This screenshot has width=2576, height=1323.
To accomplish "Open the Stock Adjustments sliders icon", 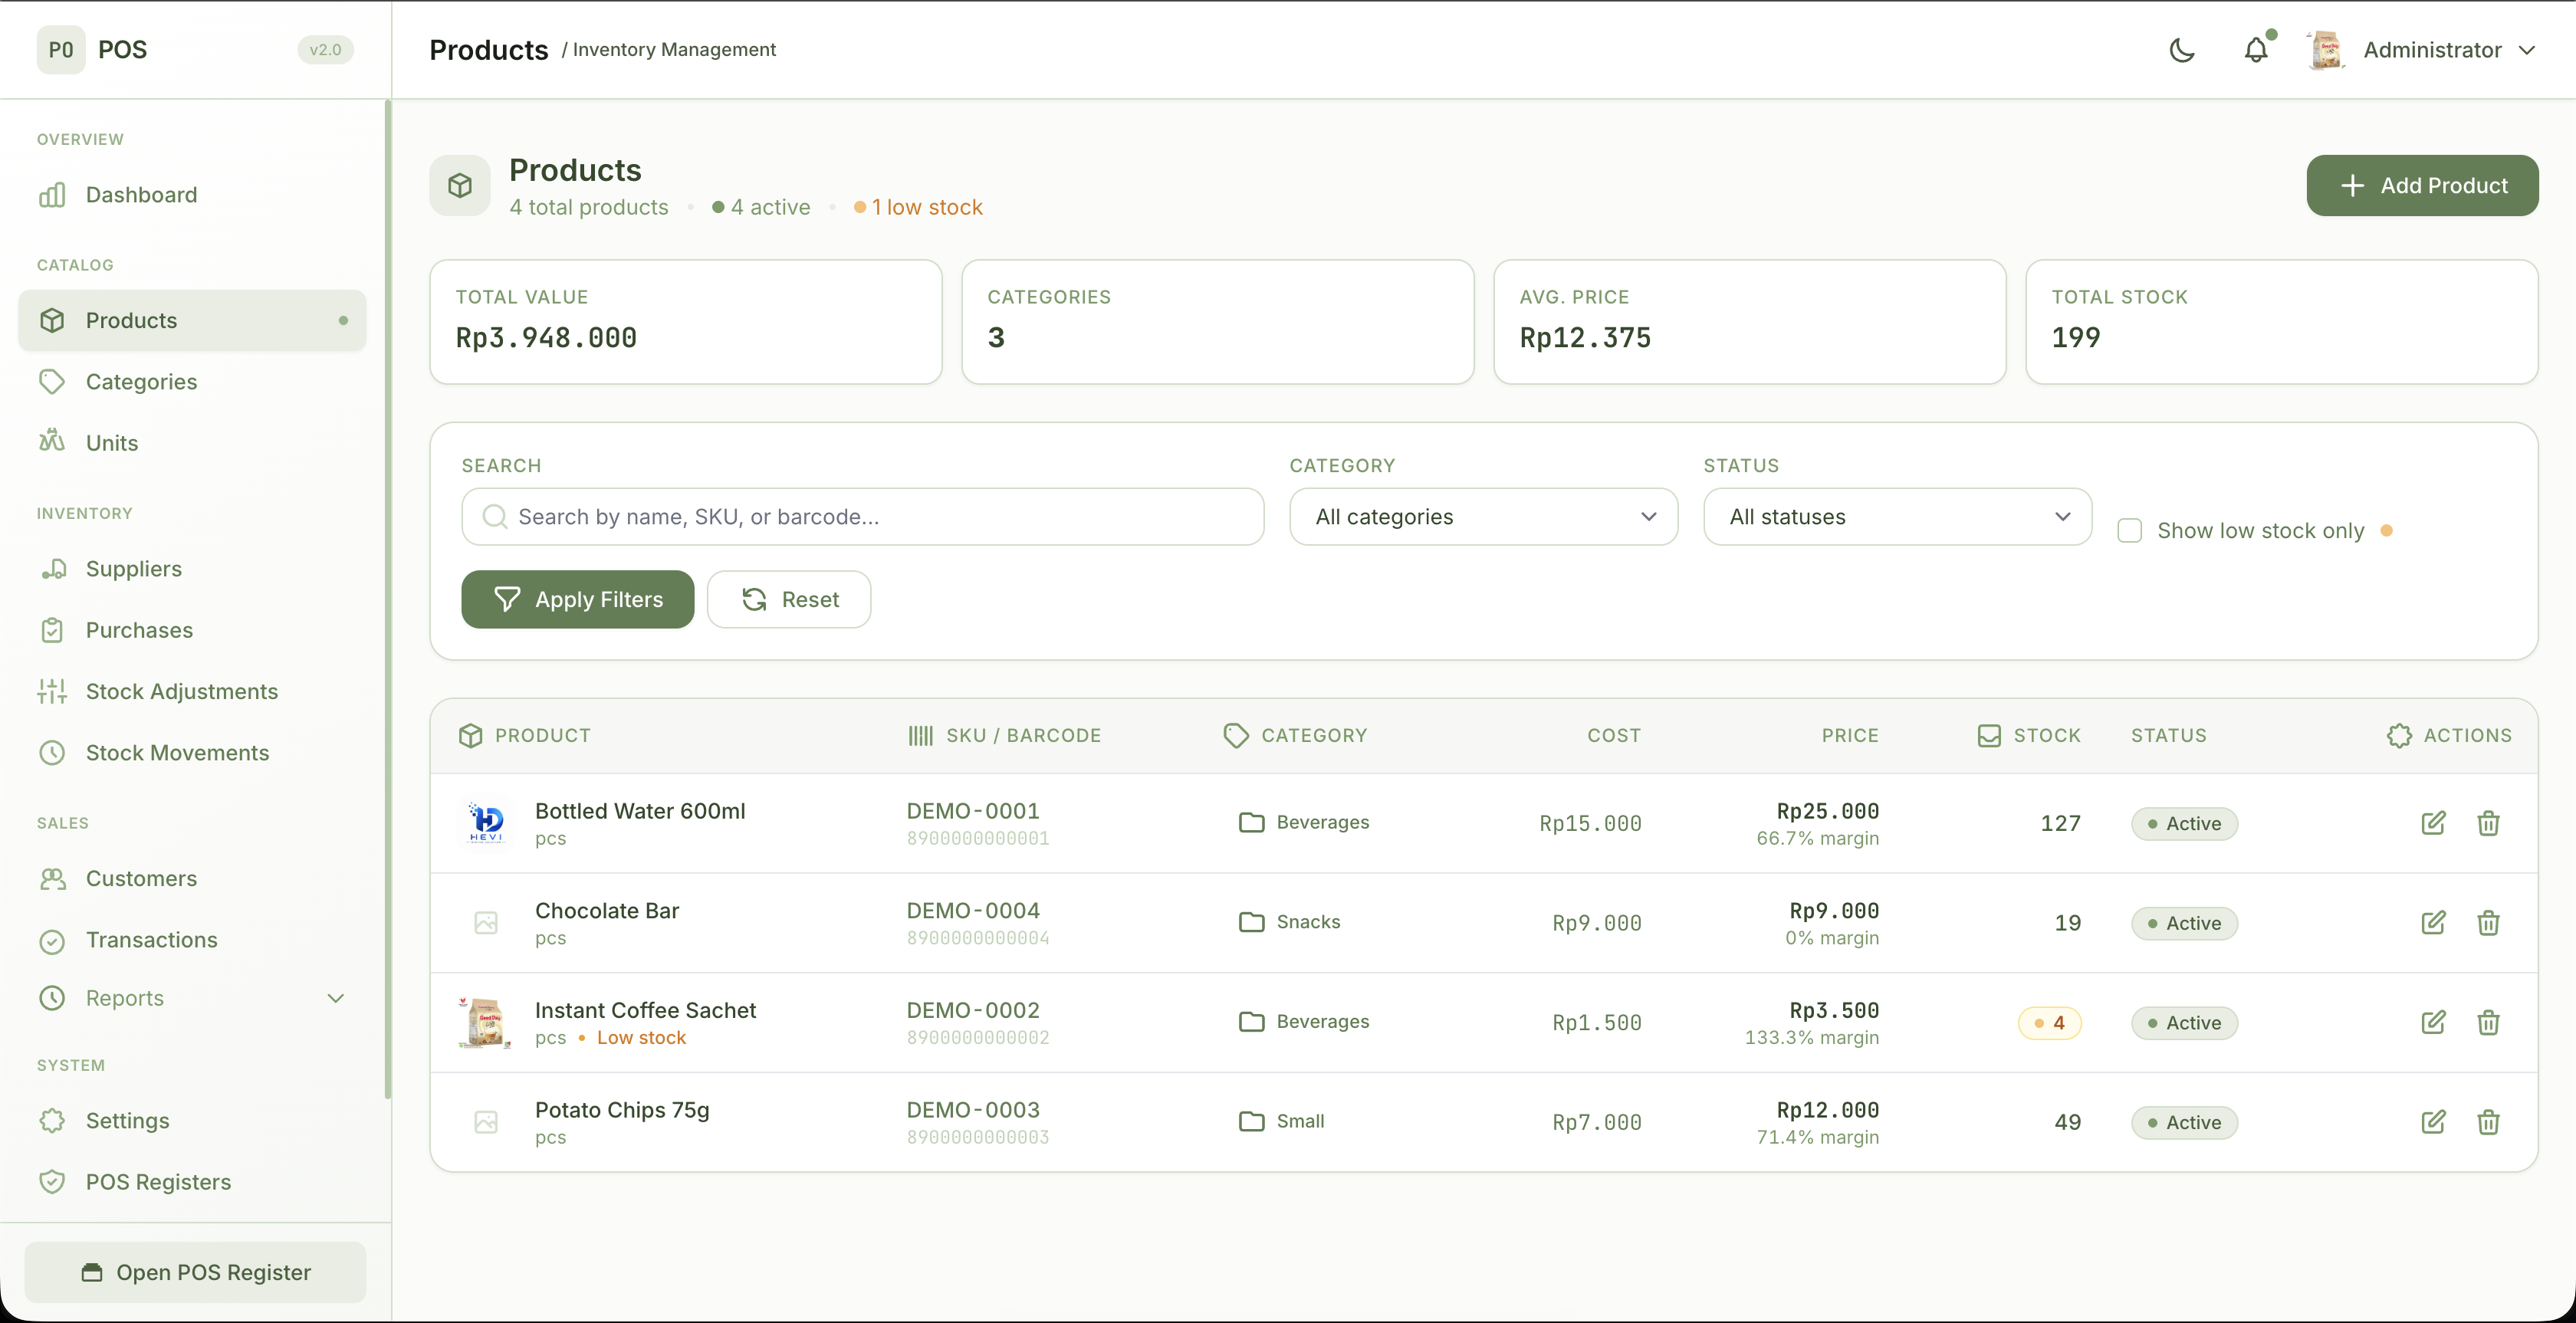I will (x=52, y=691).
